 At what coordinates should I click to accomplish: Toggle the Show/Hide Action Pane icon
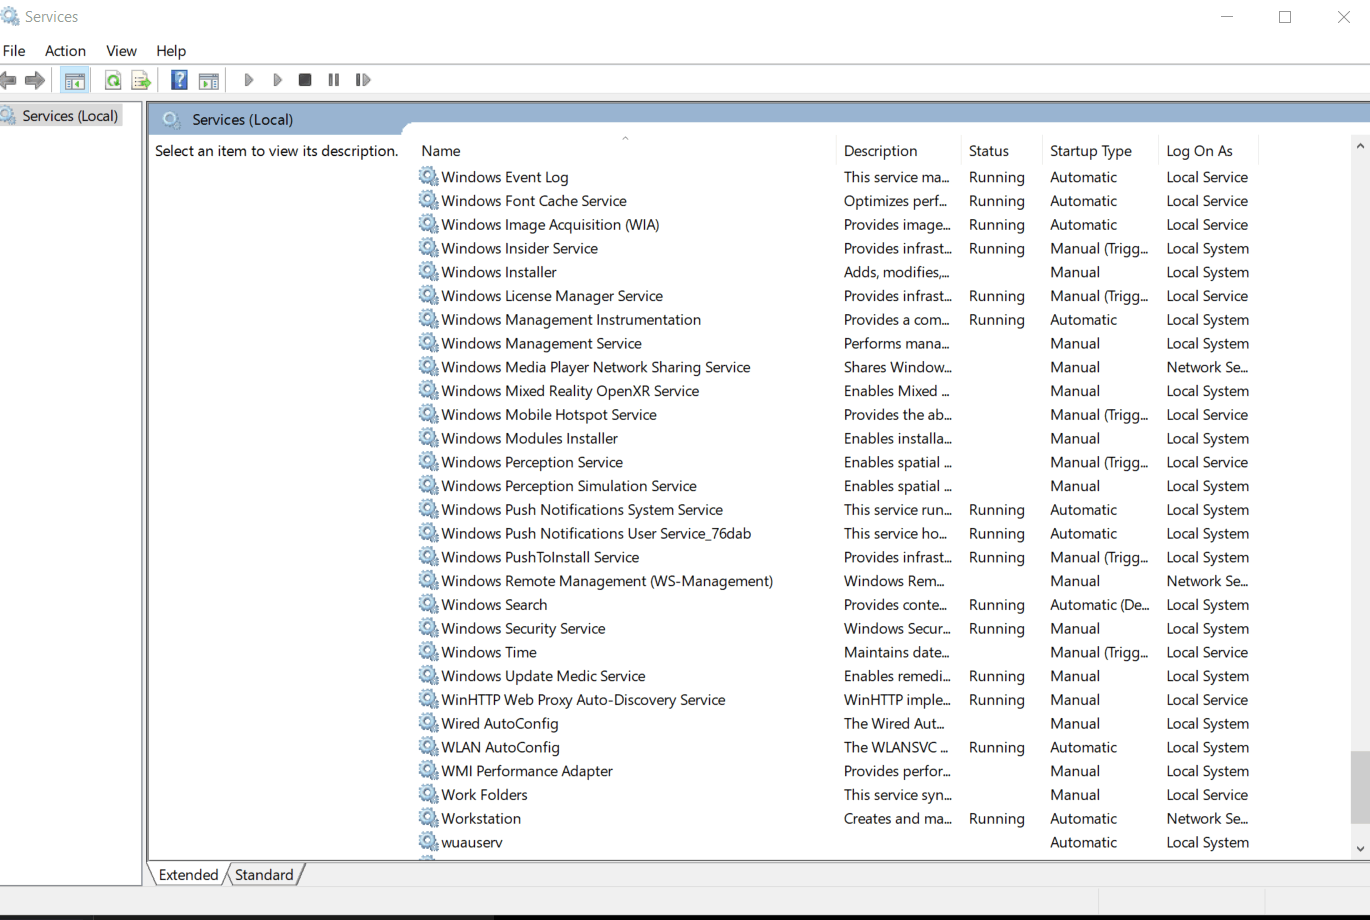point(209,80)
